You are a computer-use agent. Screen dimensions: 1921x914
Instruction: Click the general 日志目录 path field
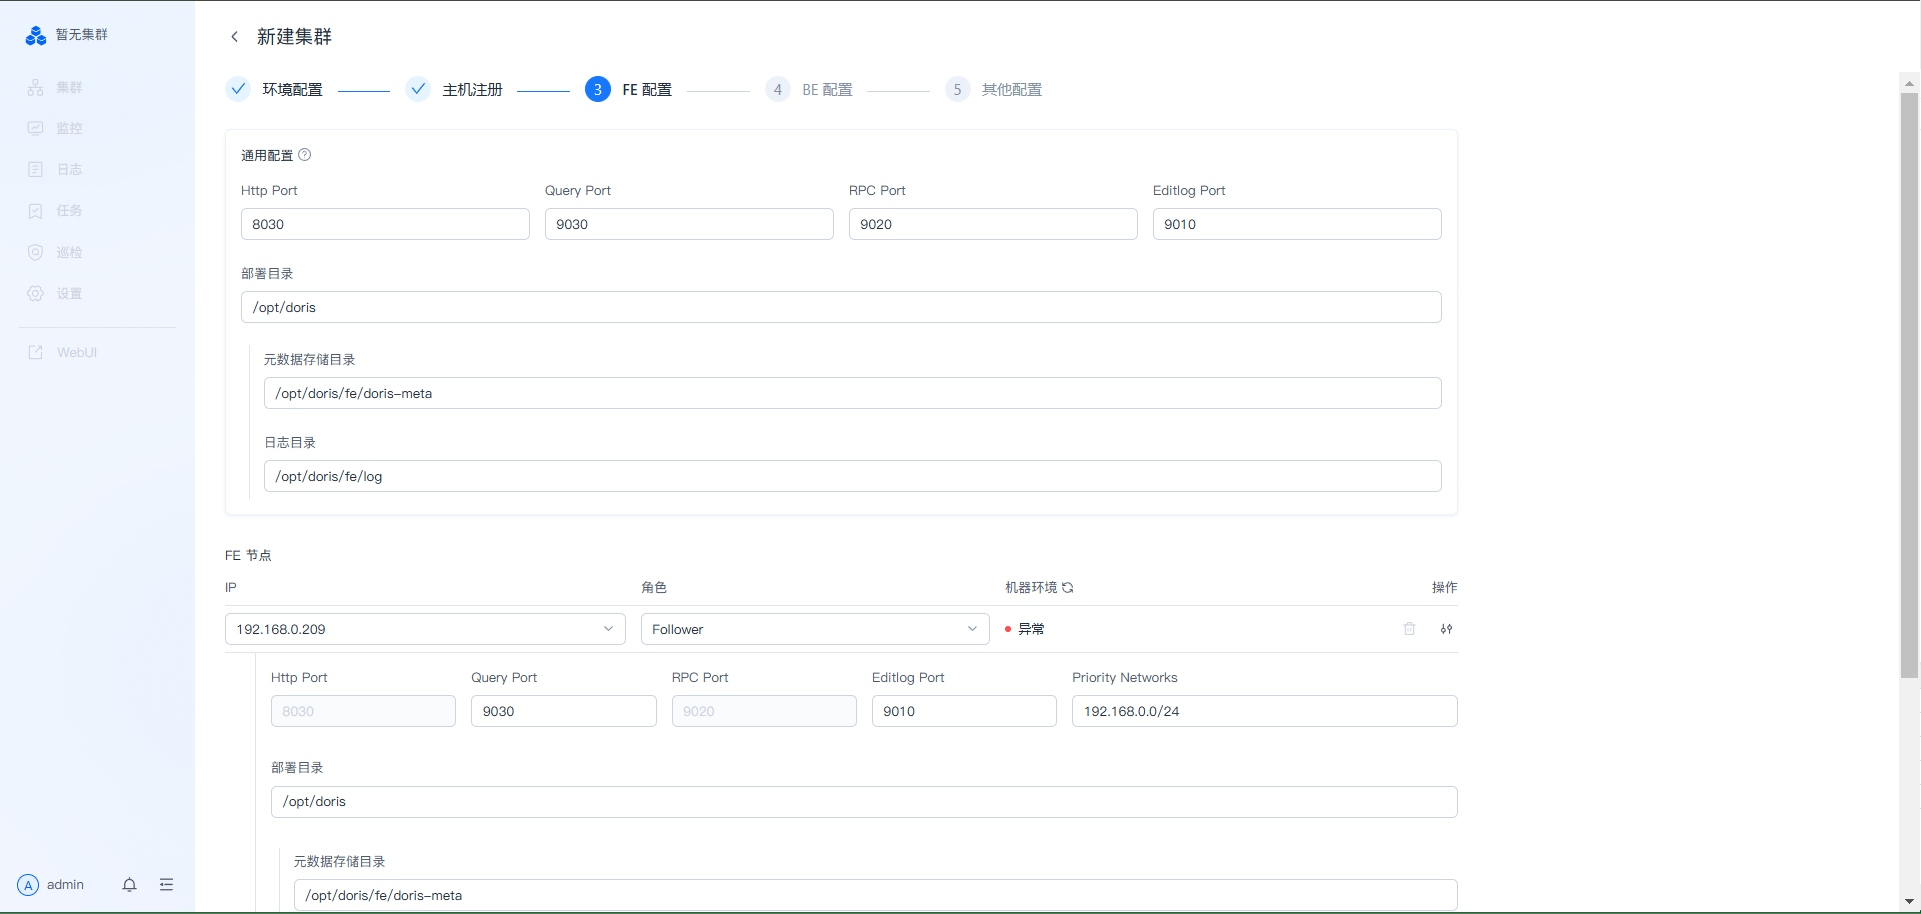coord(852,476)
